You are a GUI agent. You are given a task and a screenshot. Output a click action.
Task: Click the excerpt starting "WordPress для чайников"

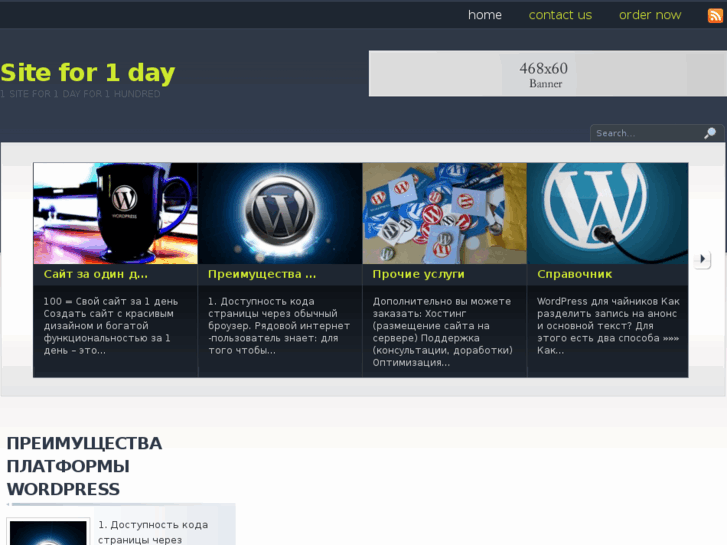click(608, 326)
